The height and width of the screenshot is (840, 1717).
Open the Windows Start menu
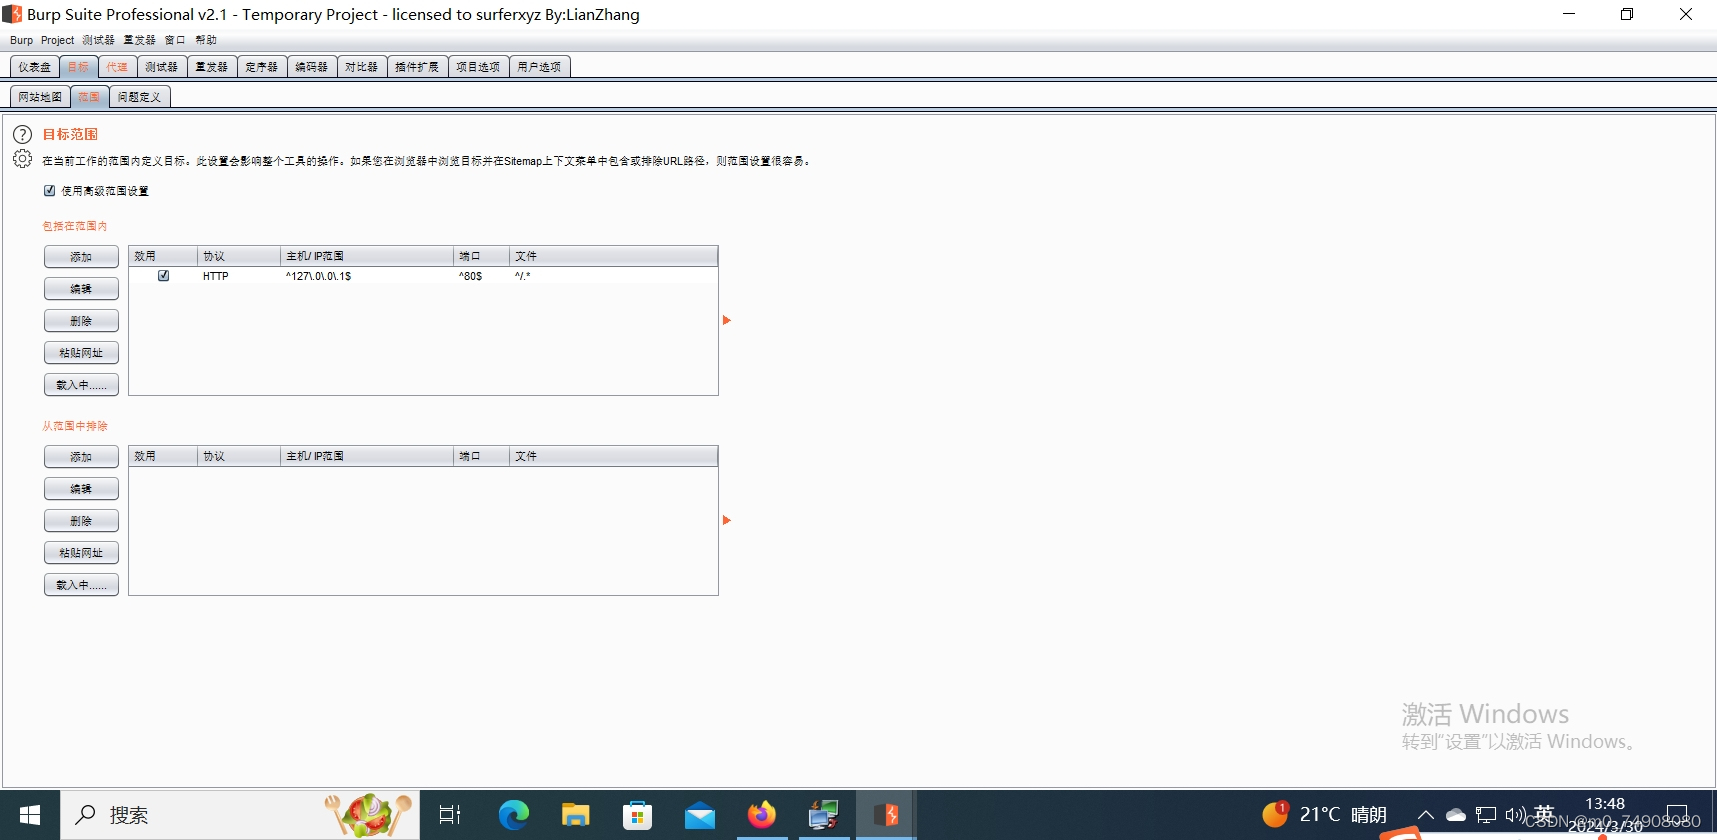30,815
